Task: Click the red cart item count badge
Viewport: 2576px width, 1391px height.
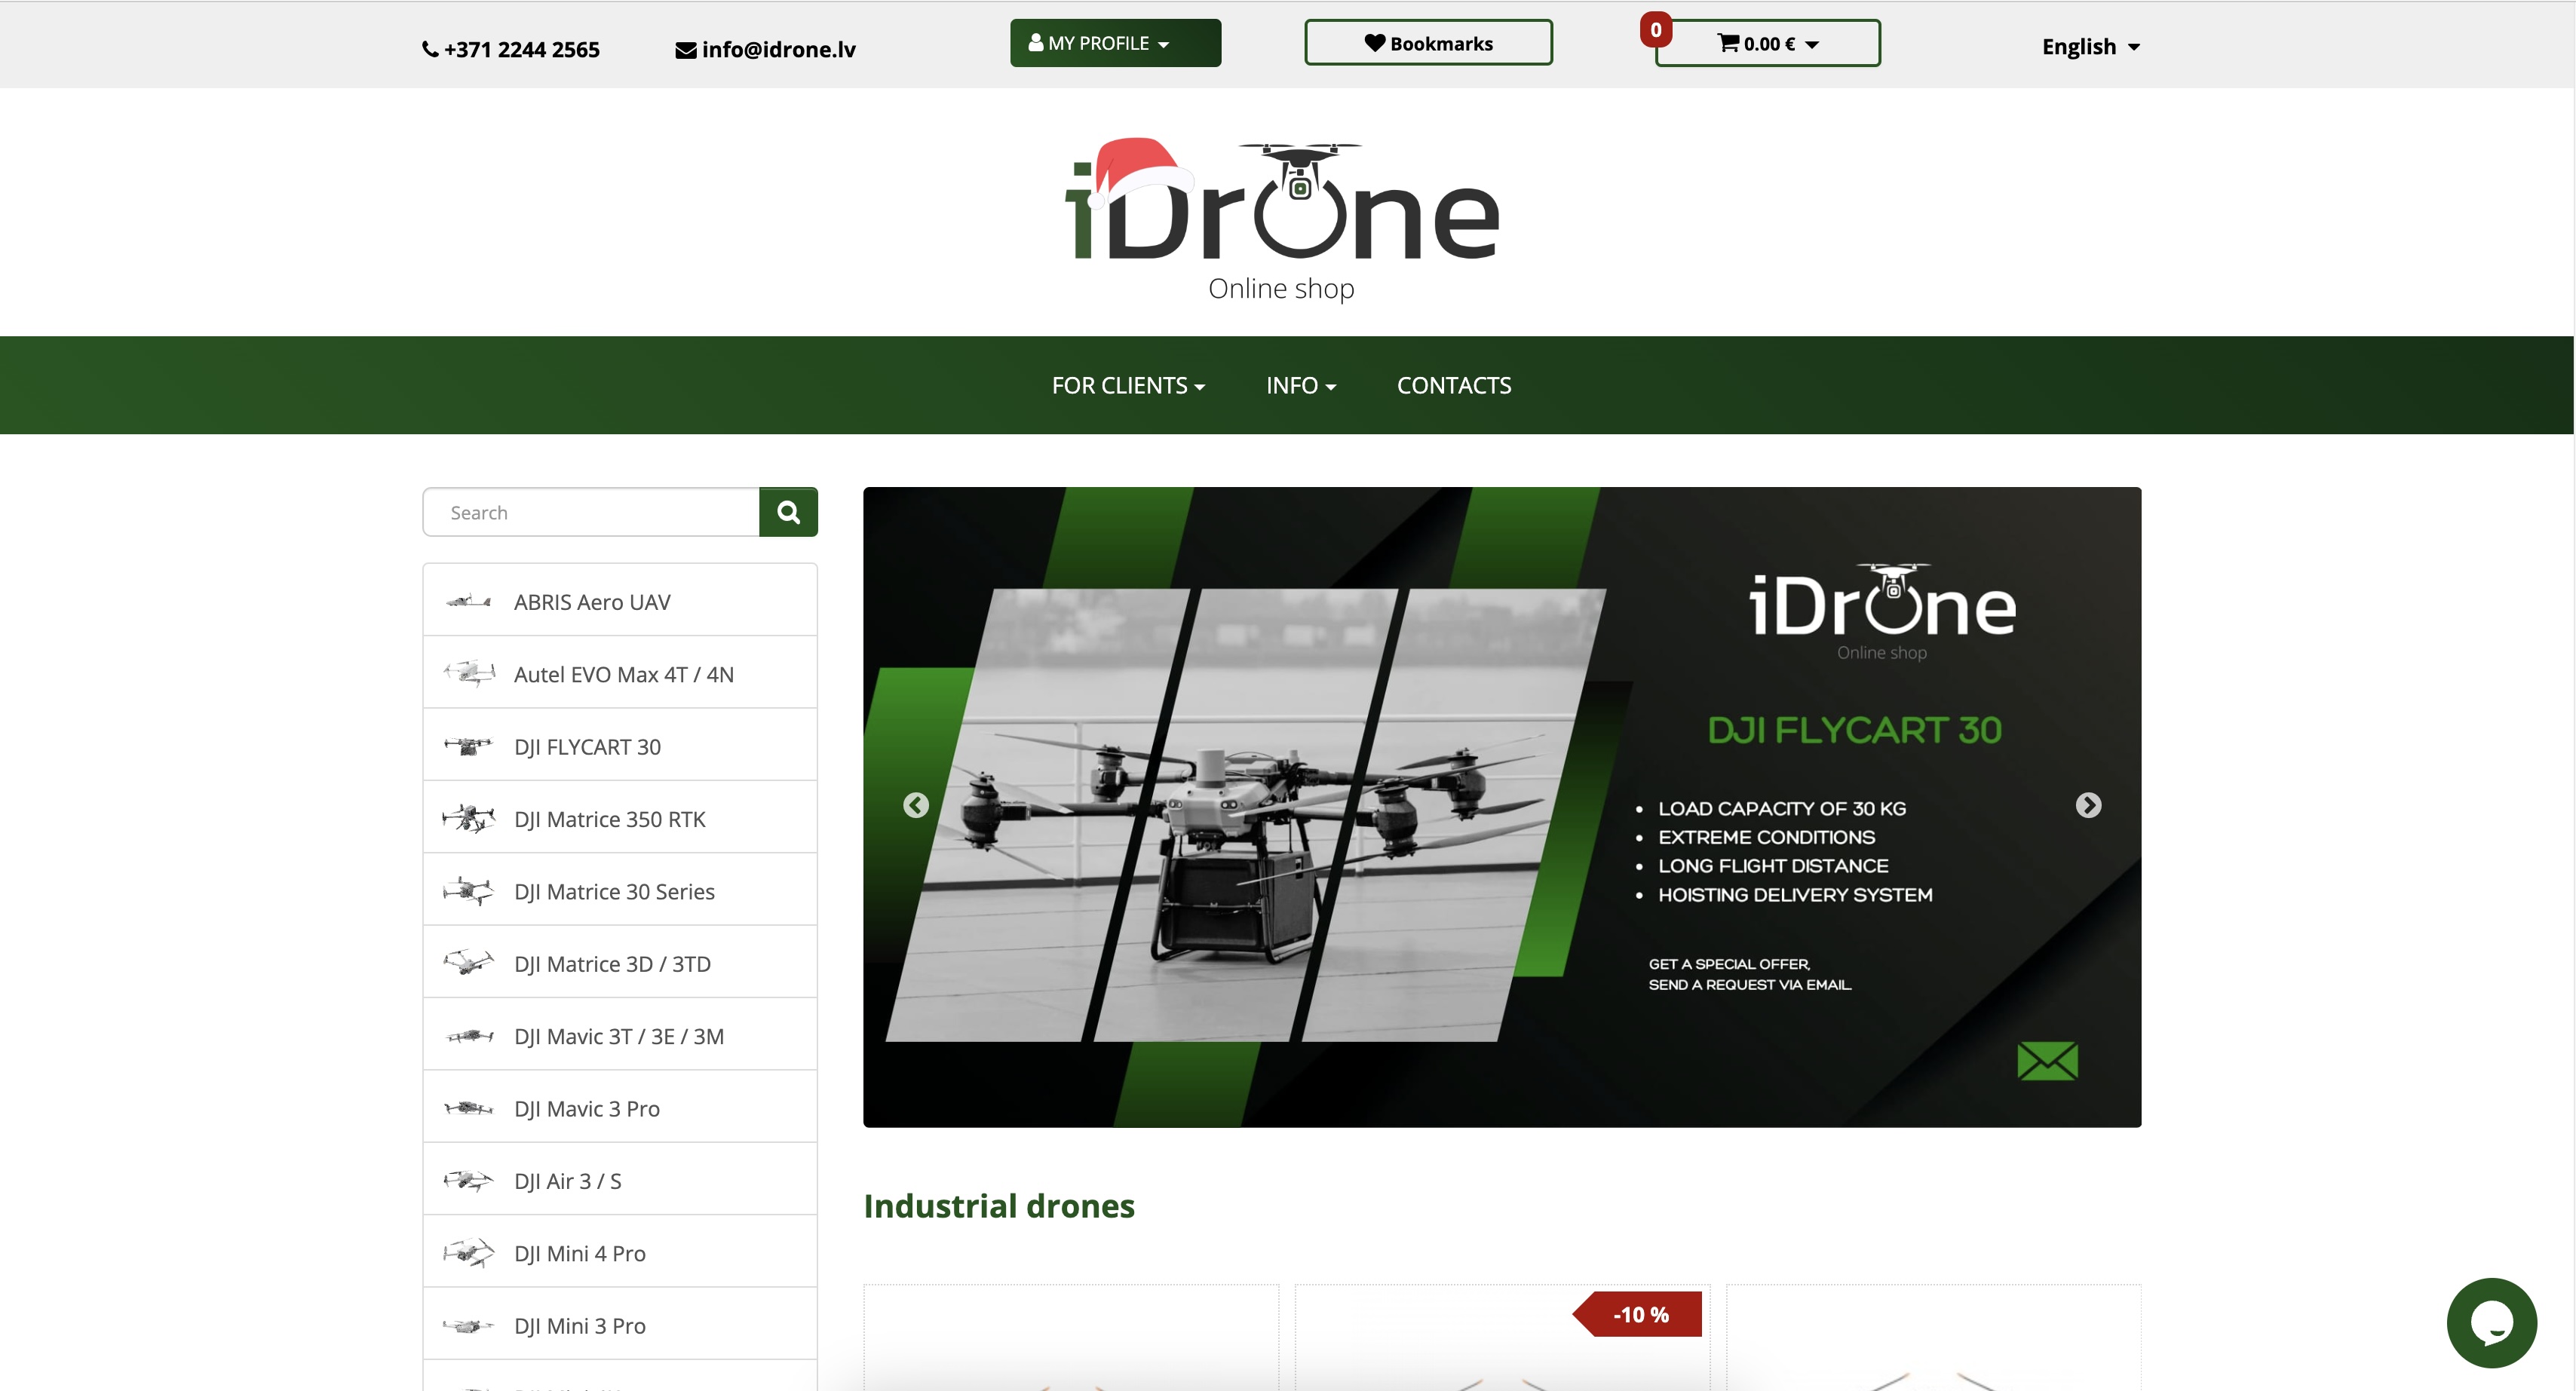Action: click(1656, 30)
